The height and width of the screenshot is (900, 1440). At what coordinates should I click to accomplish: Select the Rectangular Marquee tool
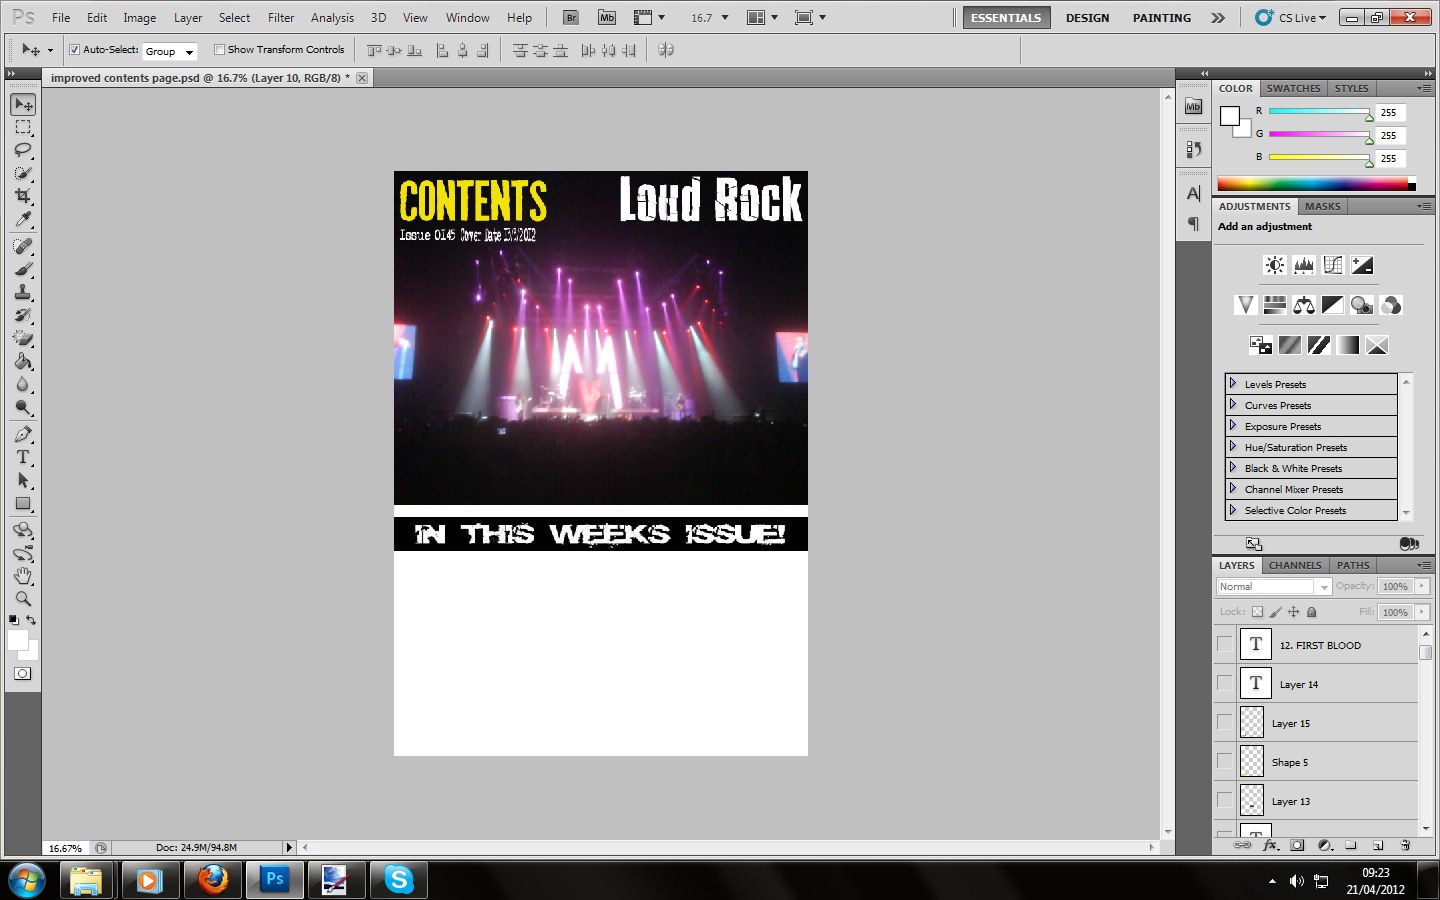23,128
